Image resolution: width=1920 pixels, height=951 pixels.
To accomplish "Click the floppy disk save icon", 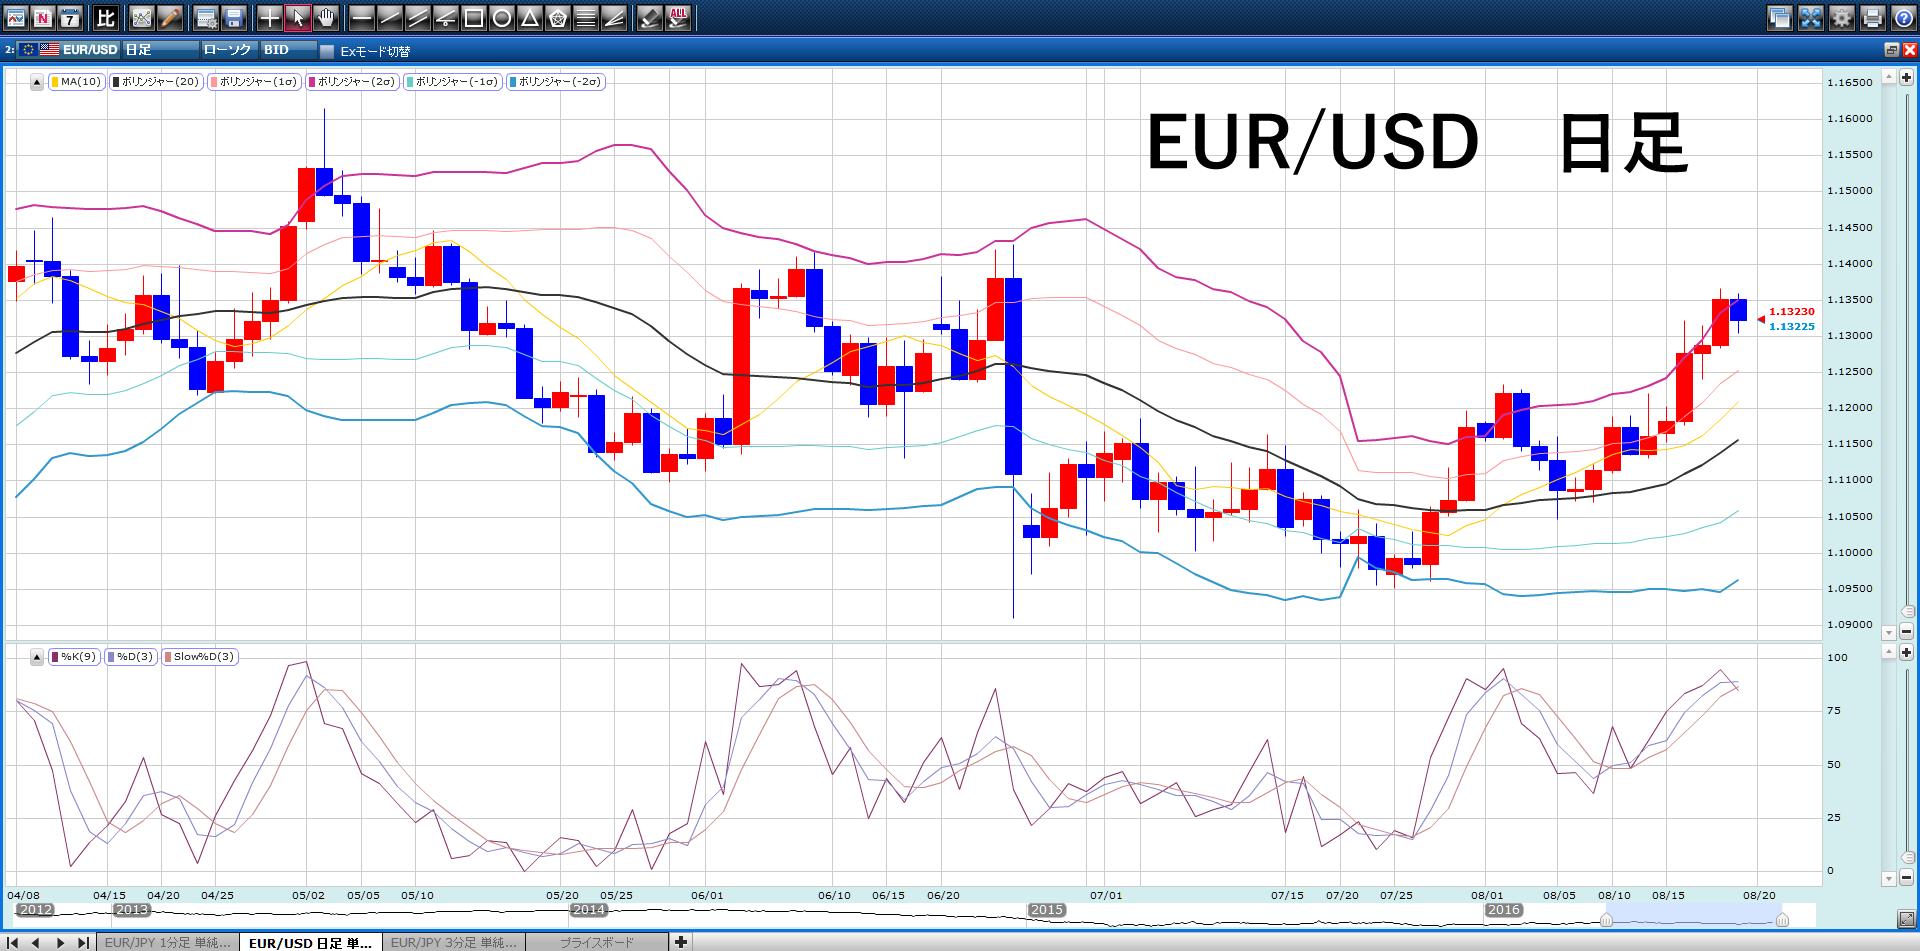I will click(234, 17).
